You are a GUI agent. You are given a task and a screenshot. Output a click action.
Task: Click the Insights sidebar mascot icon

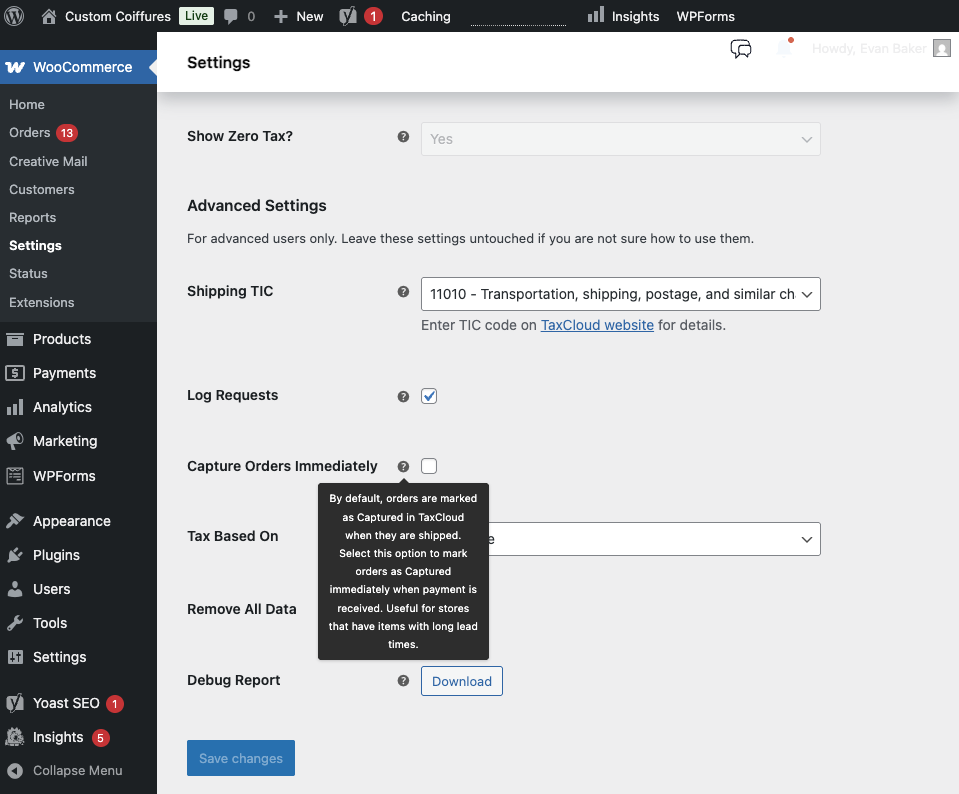15,737
